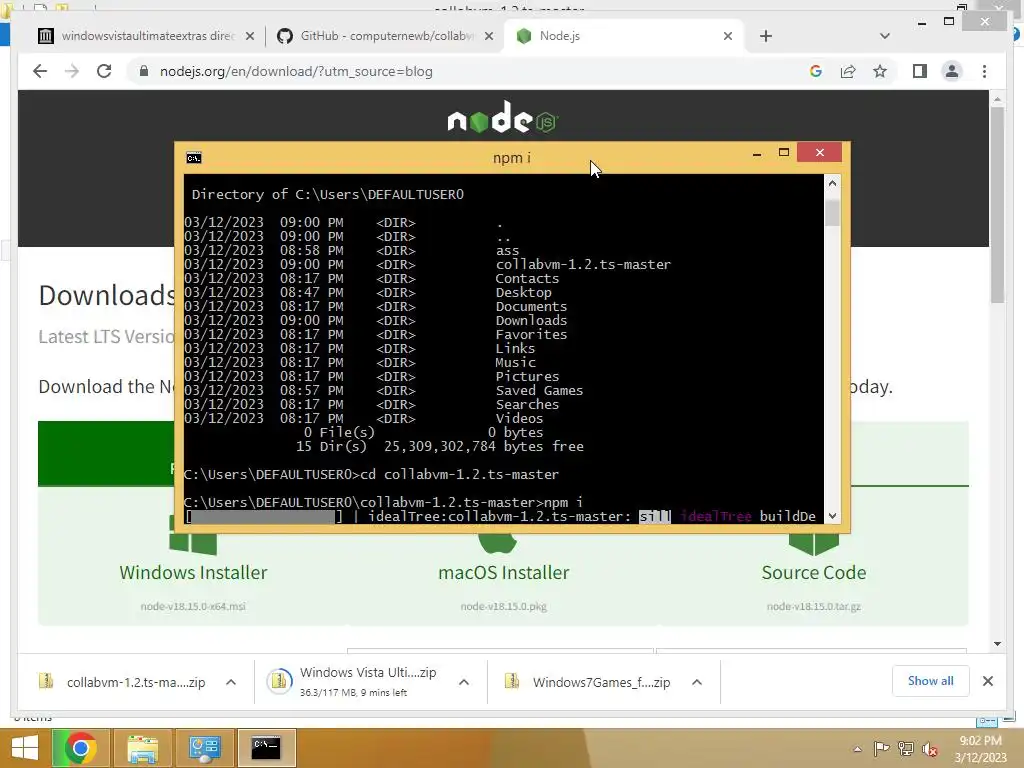Bookmark this page with the star

(880, 71)
